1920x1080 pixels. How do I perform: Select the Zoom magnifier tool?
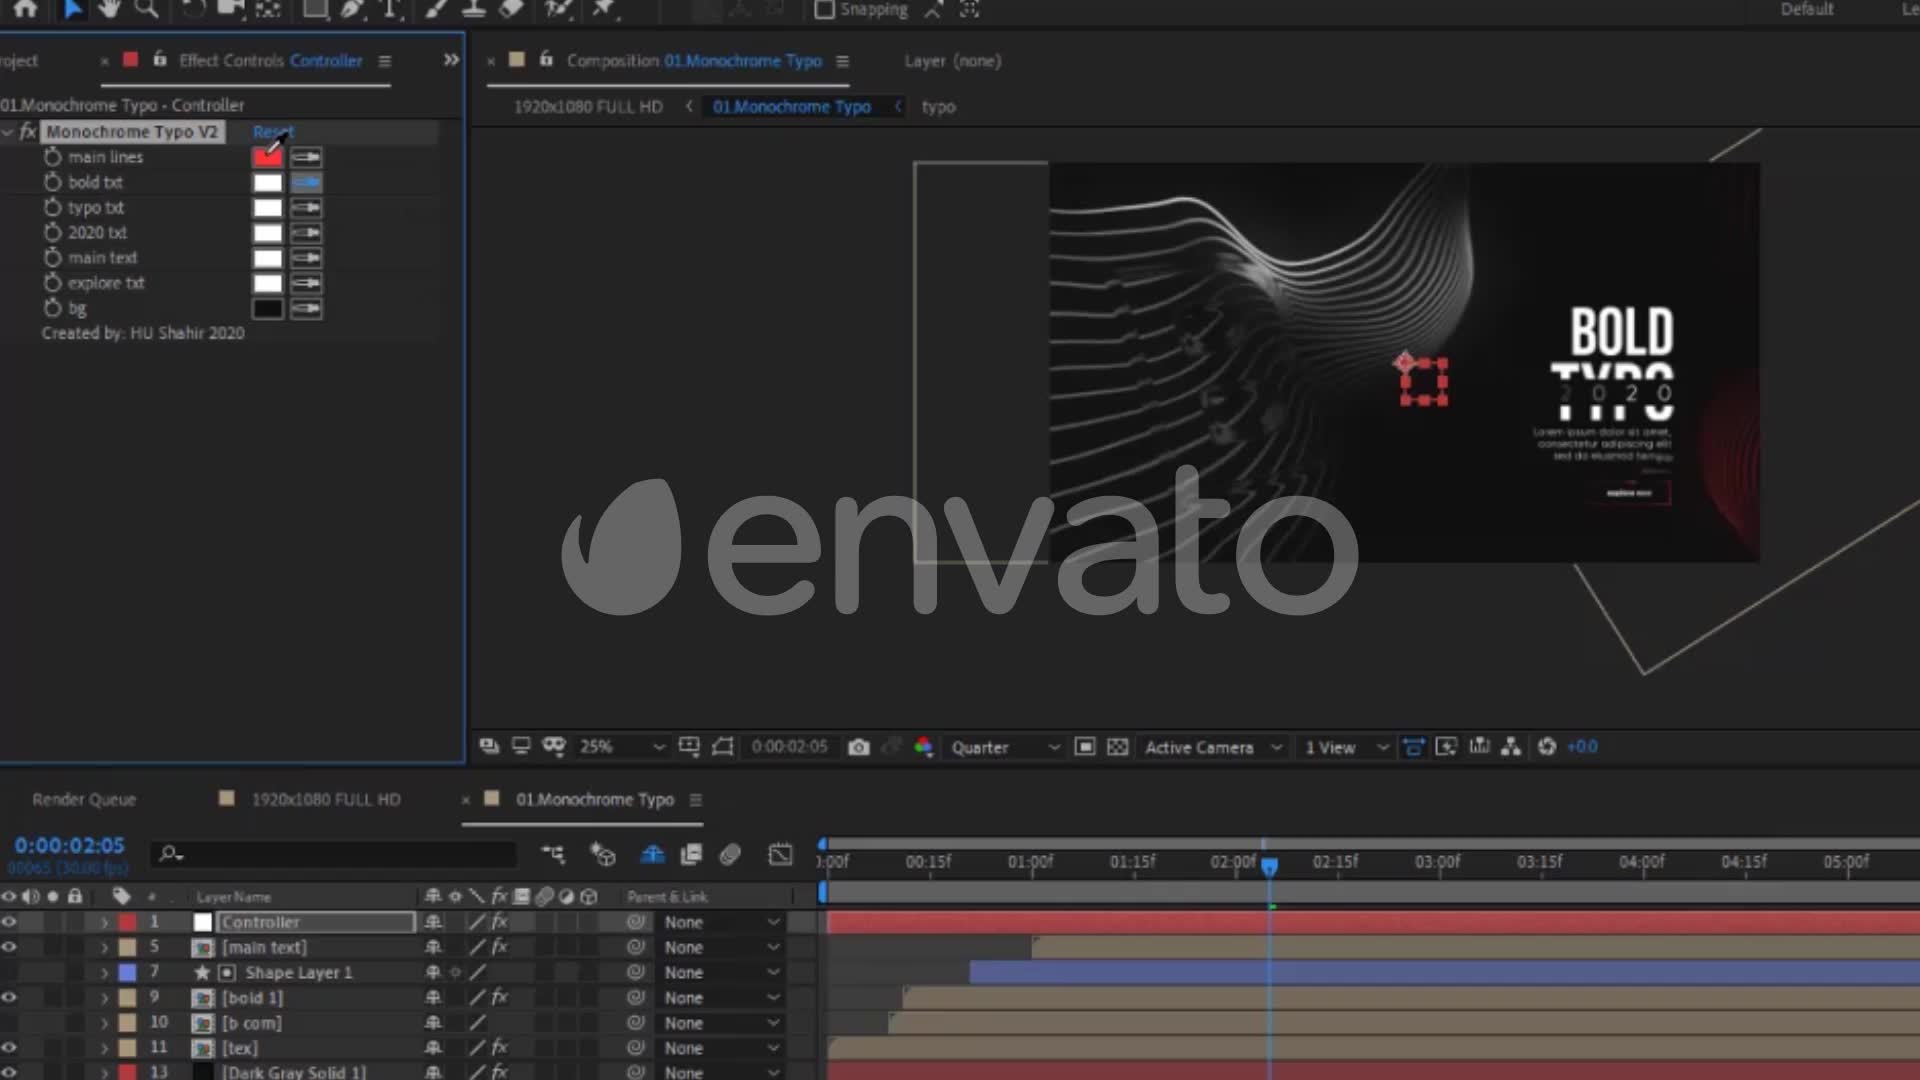click(146, 9)
